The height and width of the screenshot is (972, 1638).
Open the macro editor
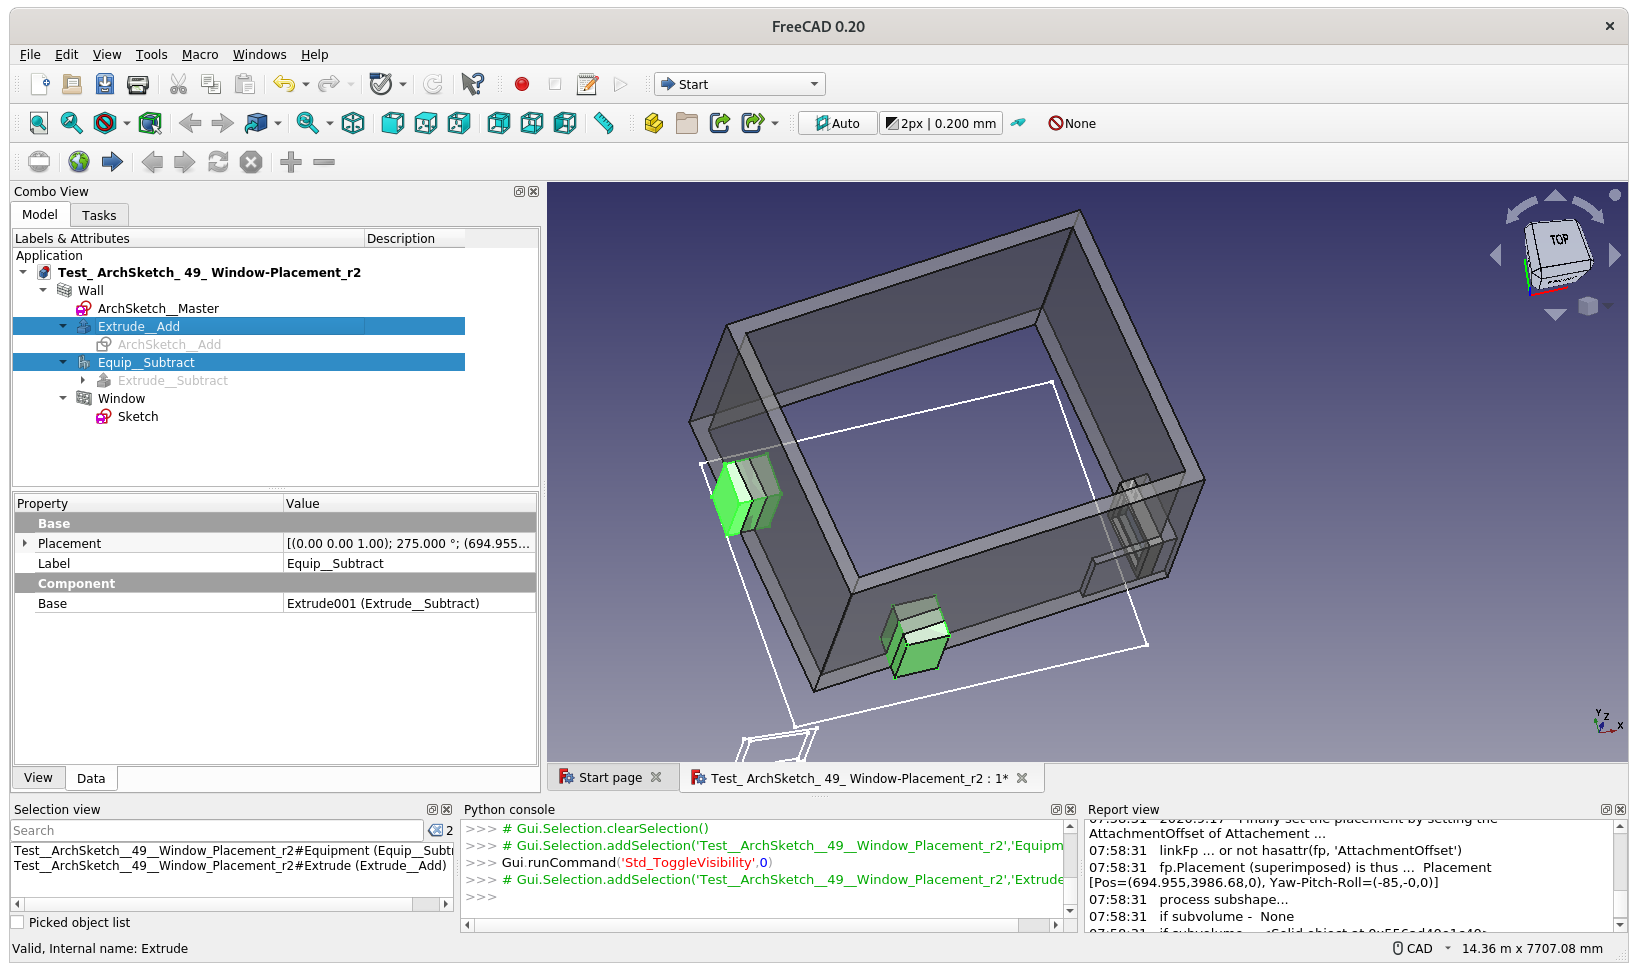coord(587,84)
